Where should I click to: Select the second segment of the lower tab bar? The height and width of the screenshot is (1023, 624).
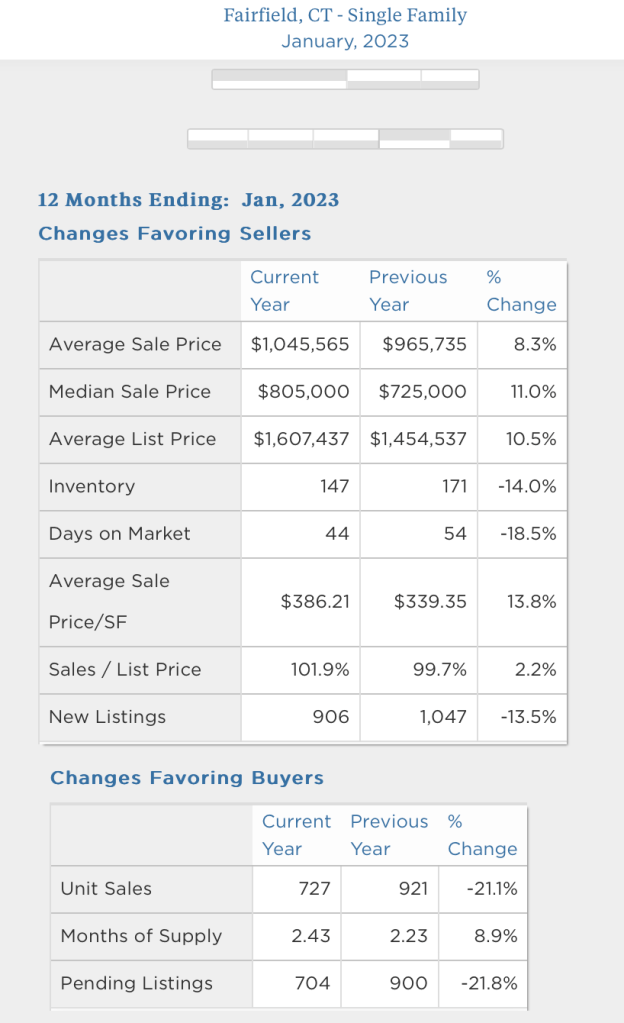[x=280, y=139]
